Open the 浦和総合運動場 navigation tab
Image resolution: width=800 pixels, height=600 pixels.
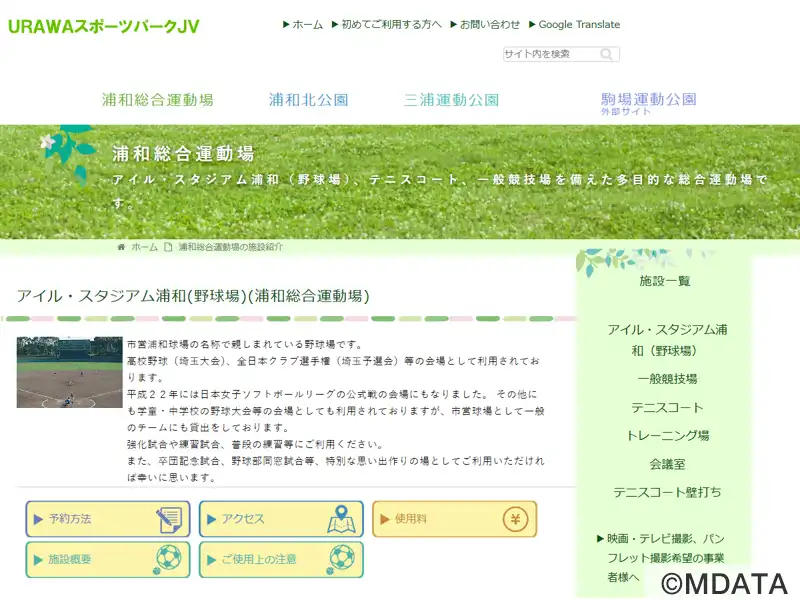[157, 100]
